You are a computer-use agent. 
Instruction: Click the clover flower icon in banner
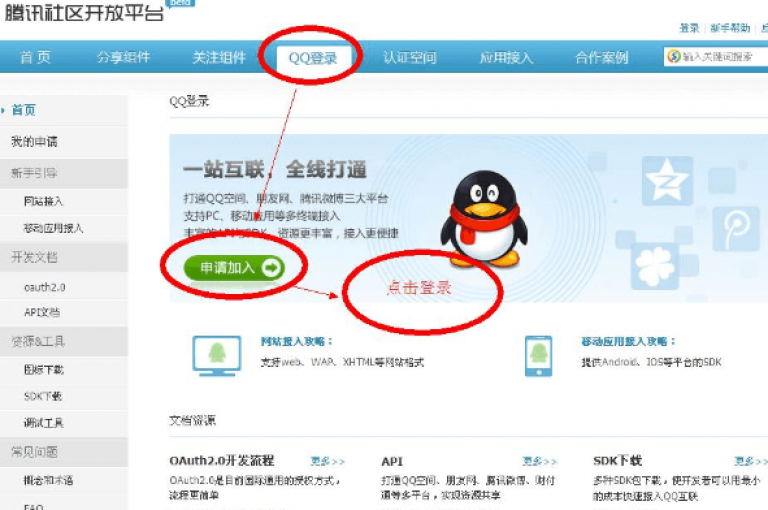654,267
